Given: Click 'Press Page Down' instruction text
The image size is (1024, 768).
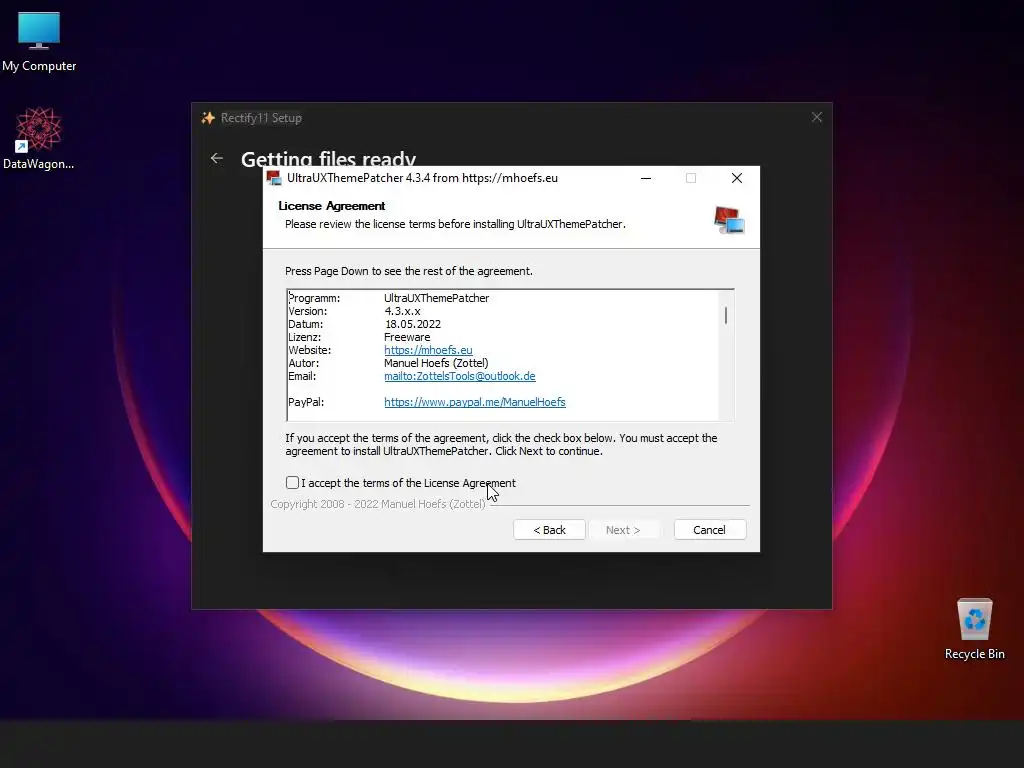Looking at the screenshot, I should pos(409,271).
